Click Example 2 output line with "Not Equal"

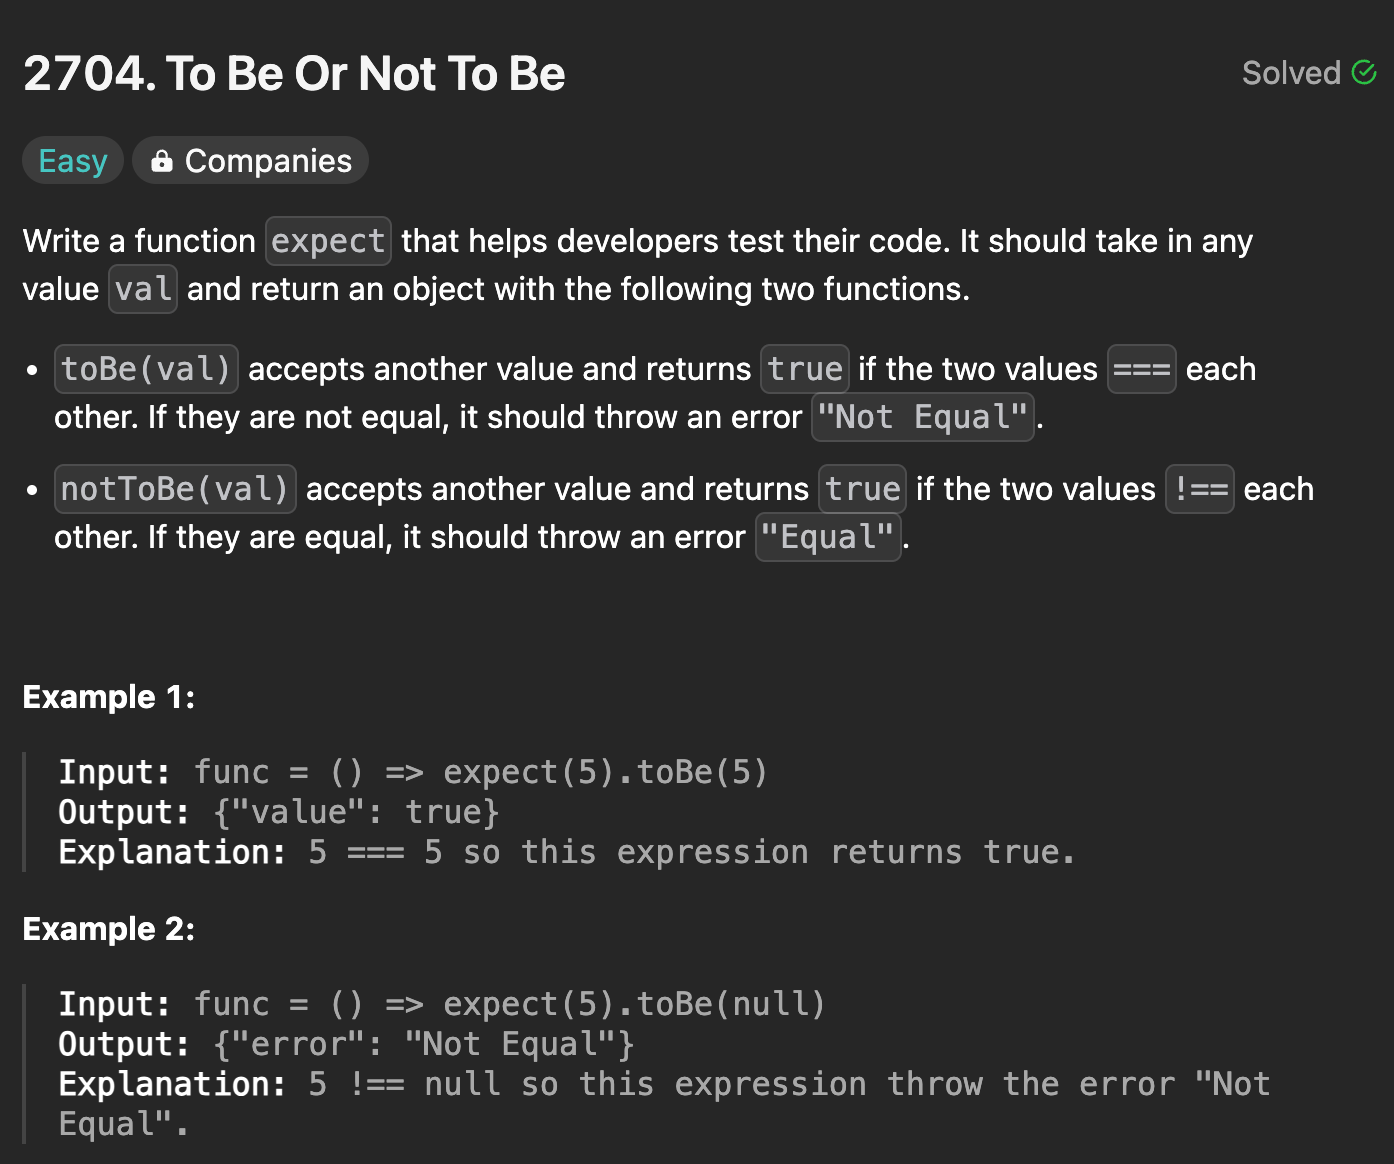346,1044
